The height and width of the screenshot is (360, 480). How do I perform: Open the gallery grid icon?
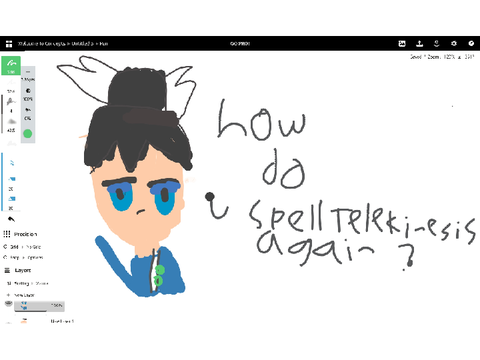(9, 44)
